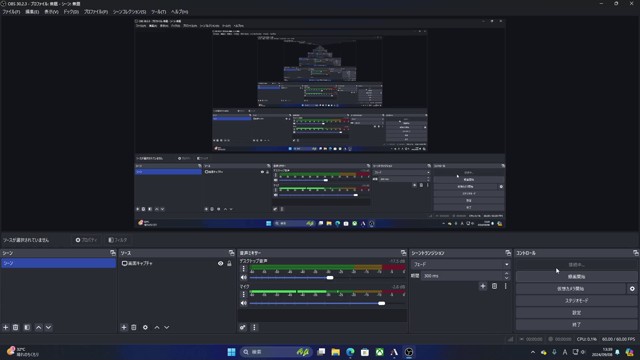The height and width of the screenshot is (360, 640).
Task: Click the マイク volume slider handle
Action: point(381,303)
